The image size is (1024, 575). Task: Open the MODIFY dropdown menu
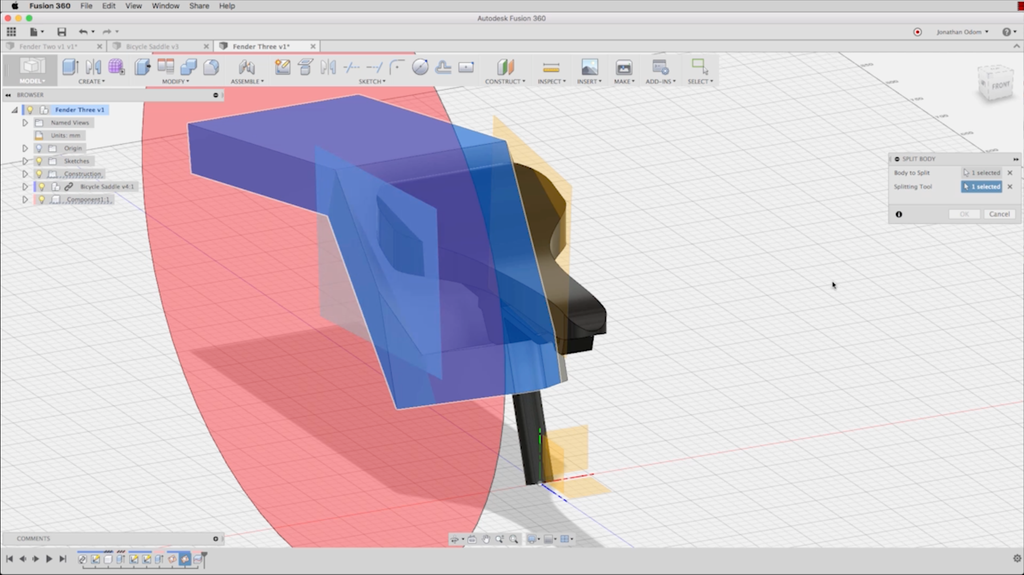[x=174, y=82]
